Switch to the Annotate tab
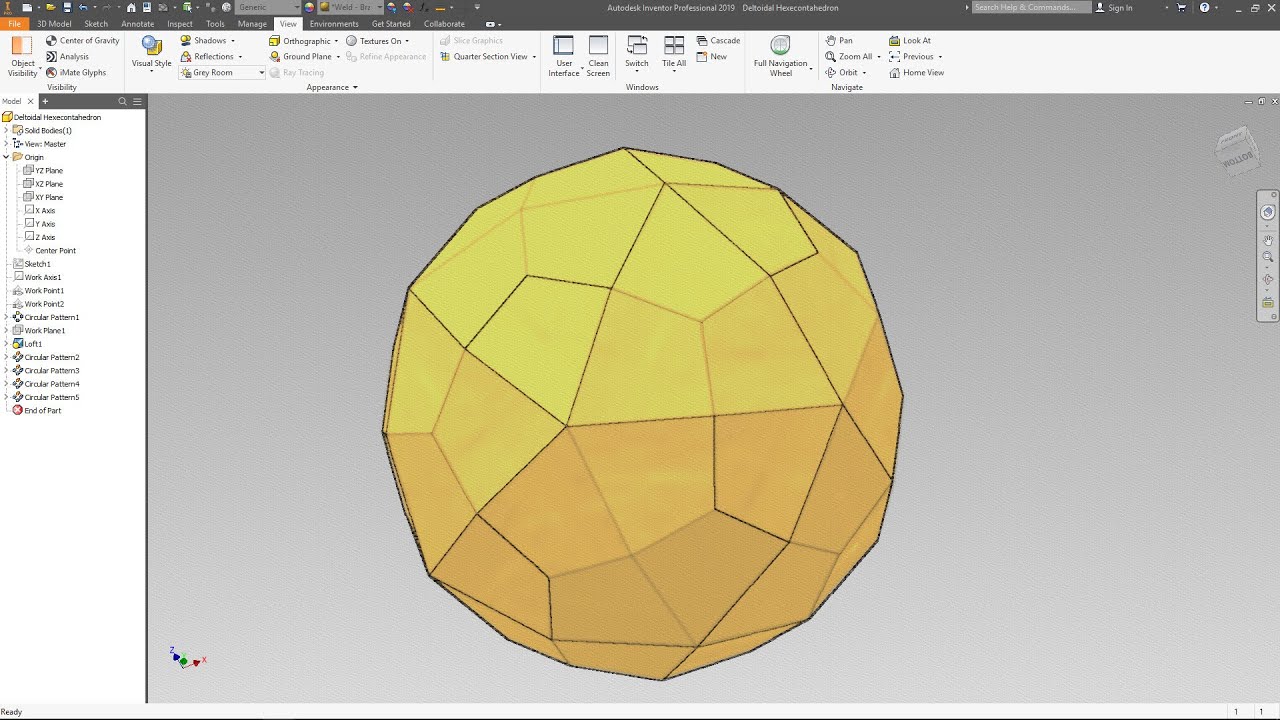The width and height of the screenshot is (1280, 720). click(x=138, y=24)
